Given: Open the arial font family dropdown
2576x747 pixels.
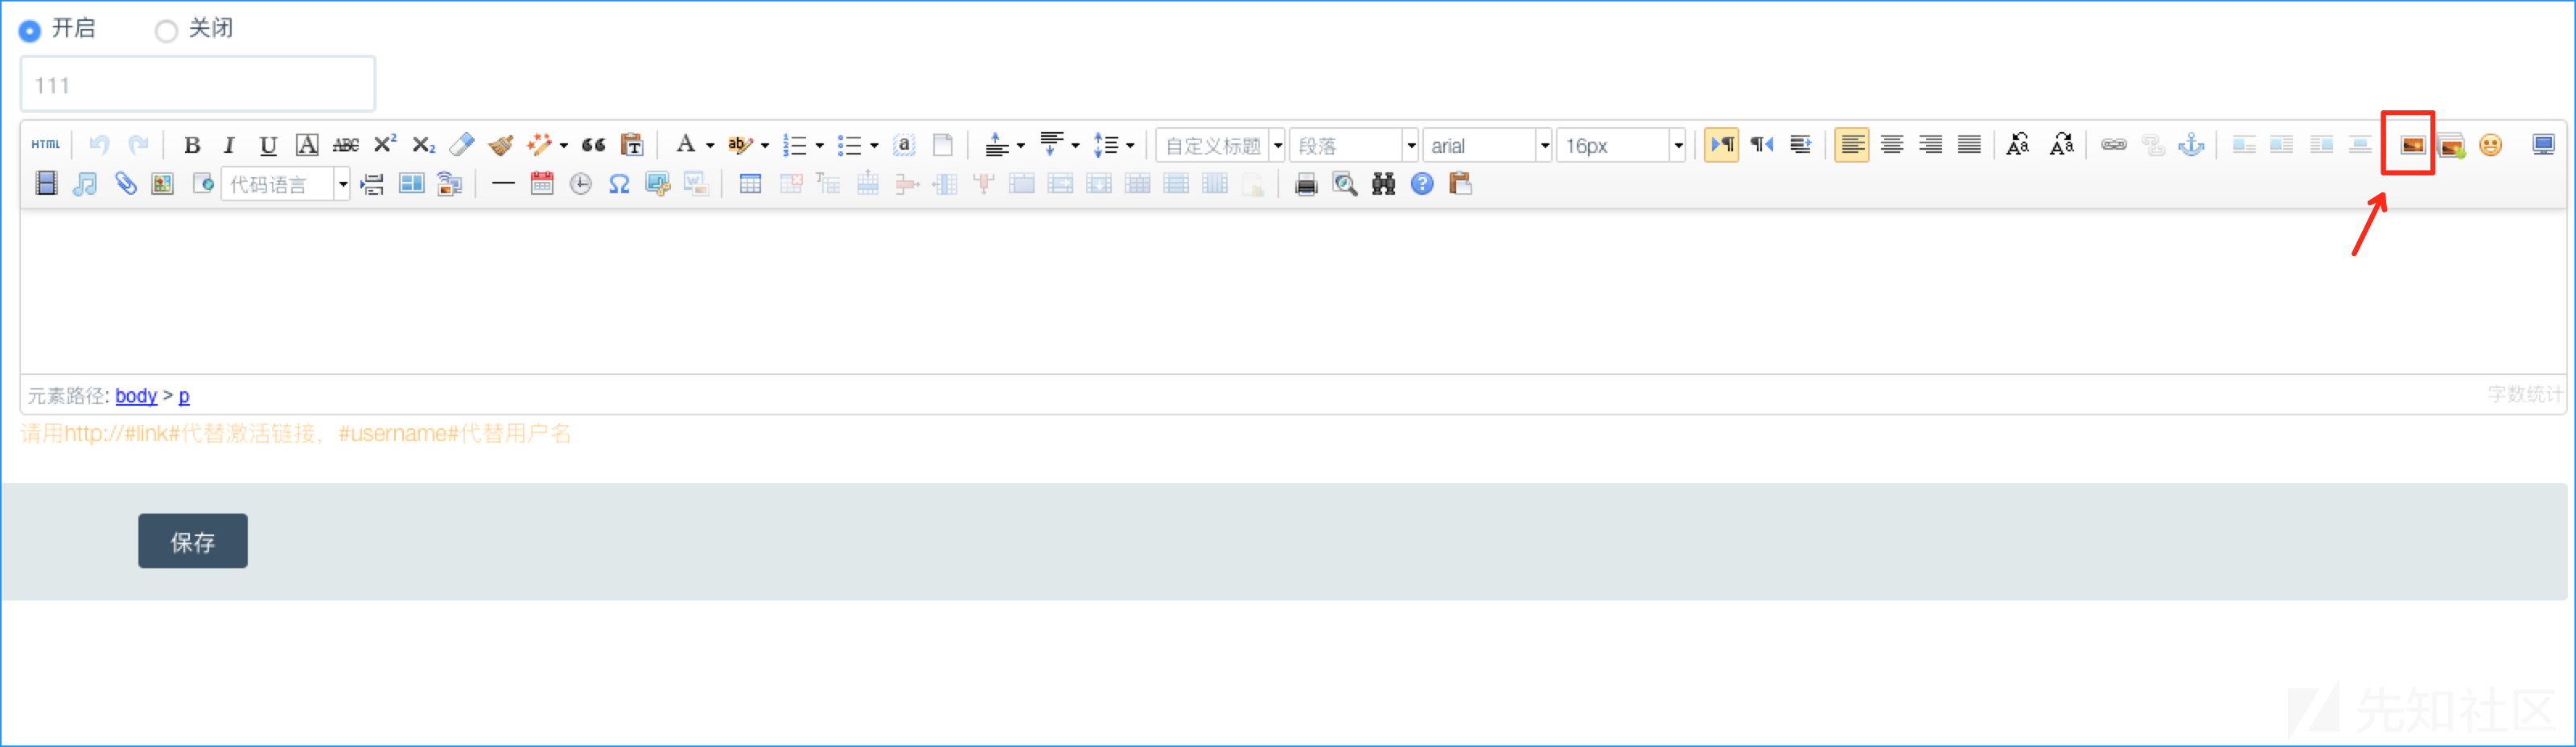Looking at the screenshot, I should pos(1544,146).
